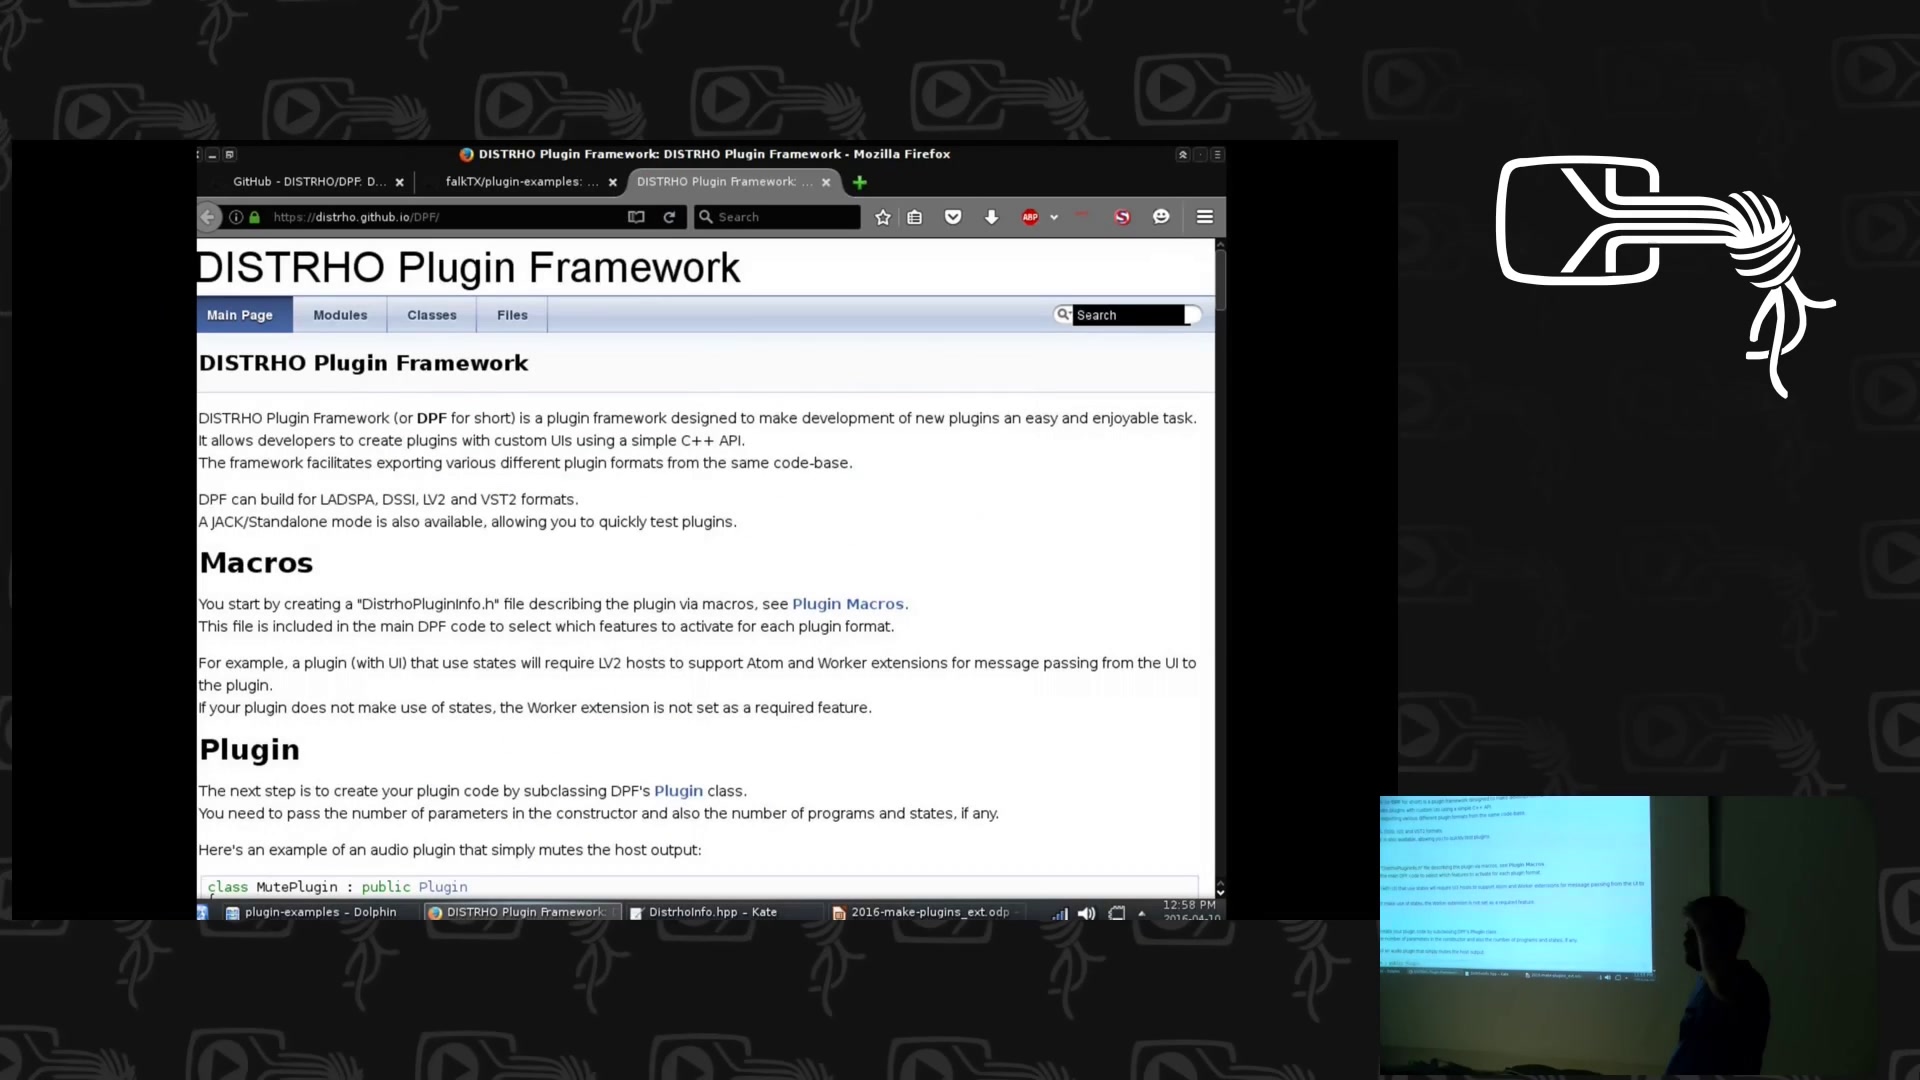Open the Modules doc tab
Viewport: 1920px width, 1080px height.
tap(340, 315)
